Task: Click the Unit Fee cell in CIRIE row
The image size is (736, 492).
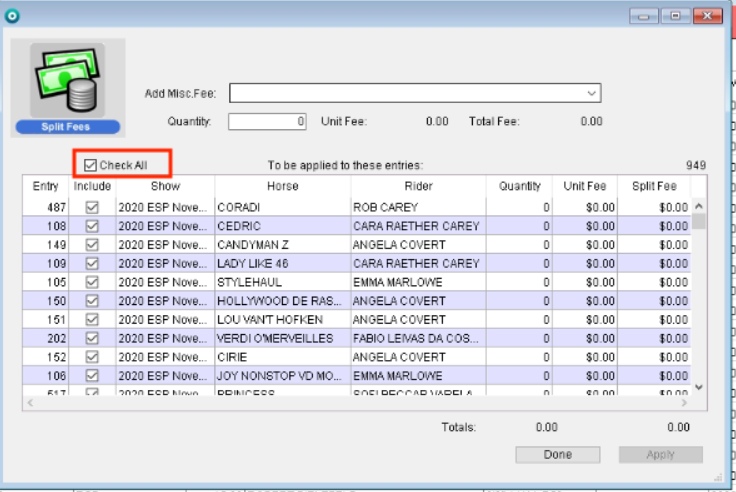Action: click(585, 357)
